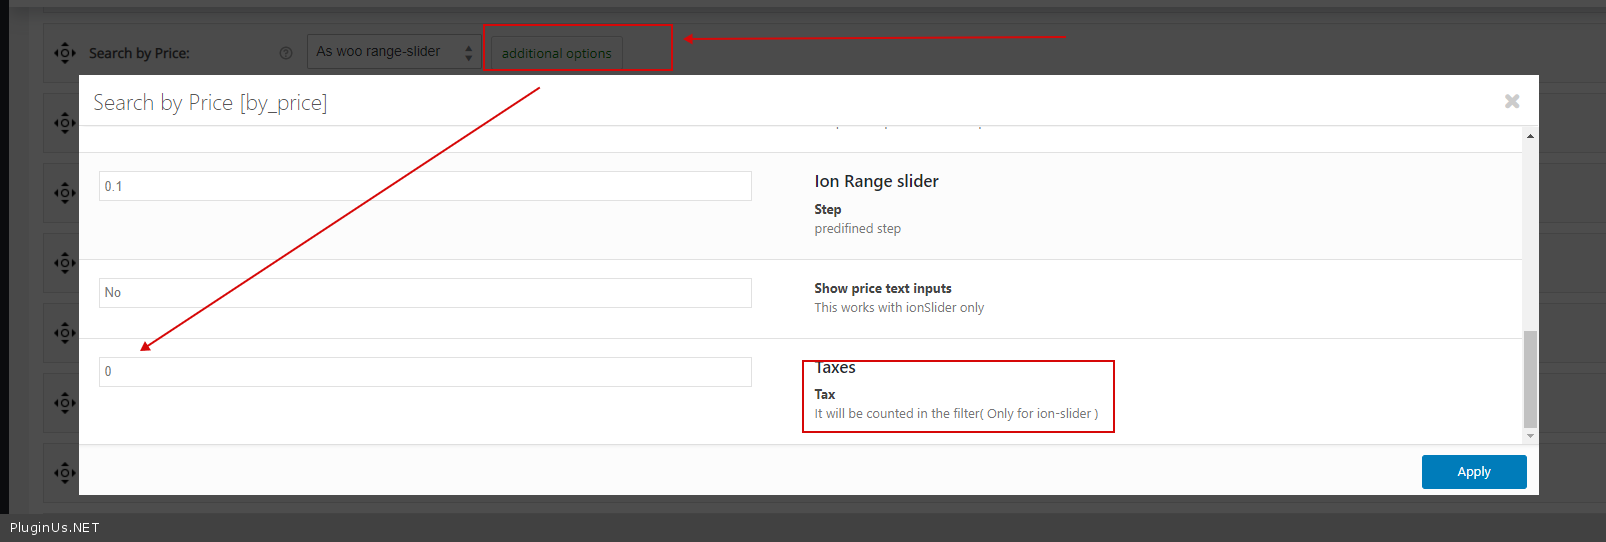The height and width of the screenshot is (542, 1606).
Task: Expand the Show price text inputs 'No' selector
Action: [425, 293]
